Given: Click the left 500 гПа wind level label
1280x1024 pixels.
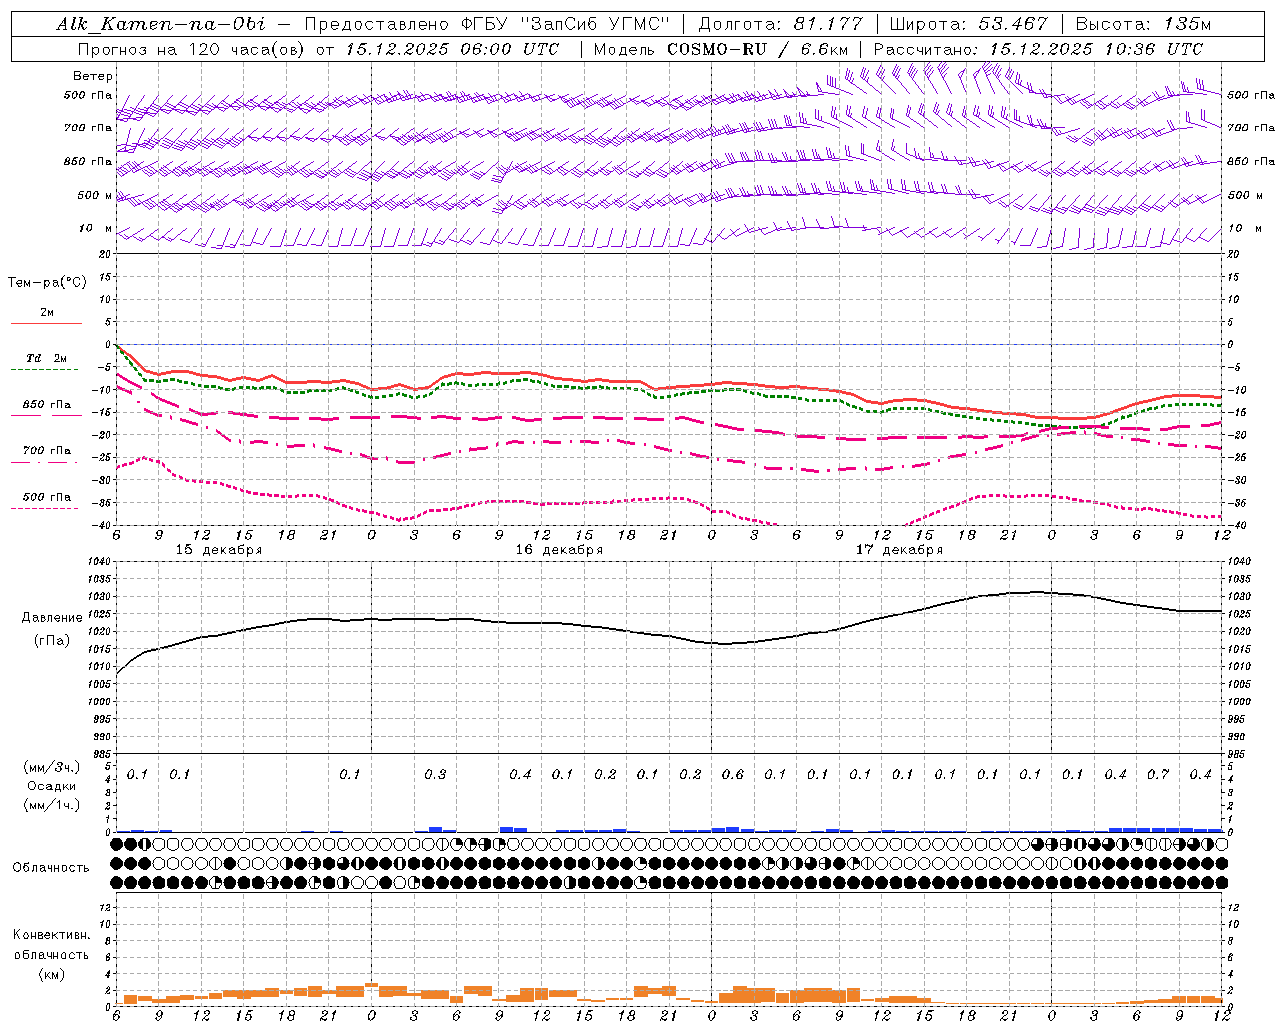Looking at the screenshot, I should pyautogui.click(x=88, y=96).
